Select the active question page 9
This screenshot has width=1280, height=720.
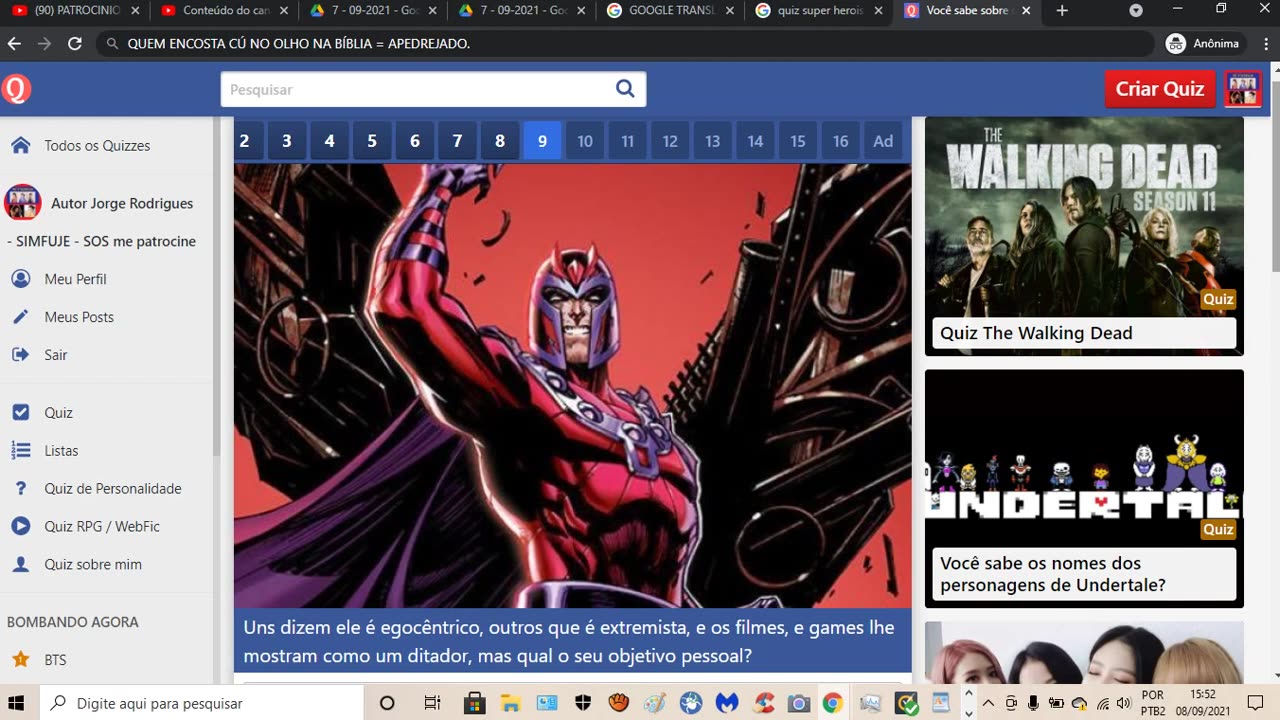(x=542, y=141)
